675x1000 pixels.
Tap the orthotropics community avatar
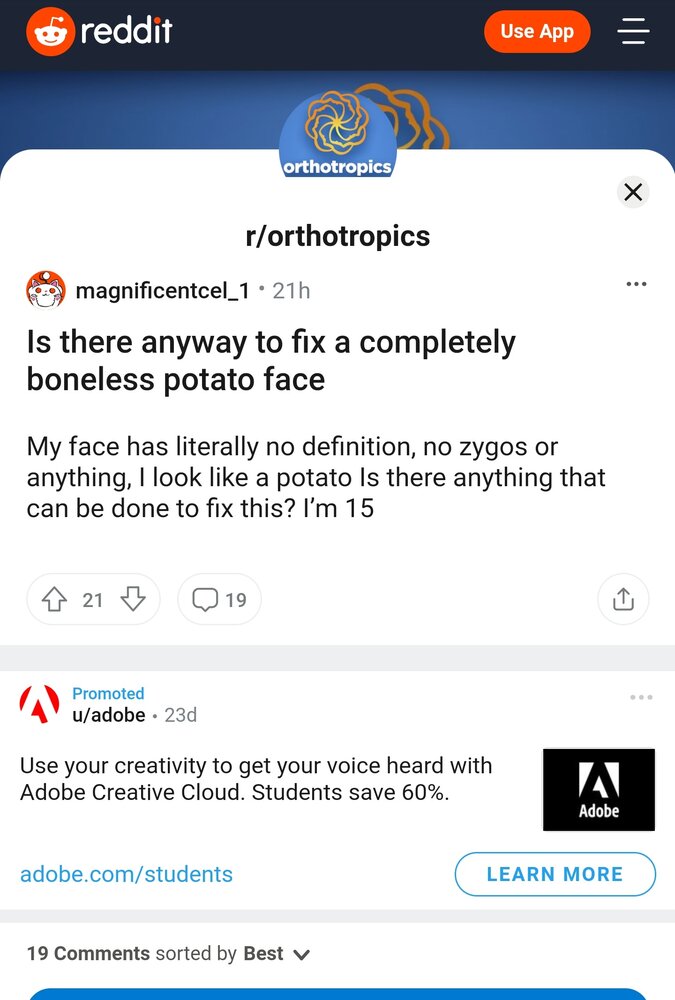point(338,133)
